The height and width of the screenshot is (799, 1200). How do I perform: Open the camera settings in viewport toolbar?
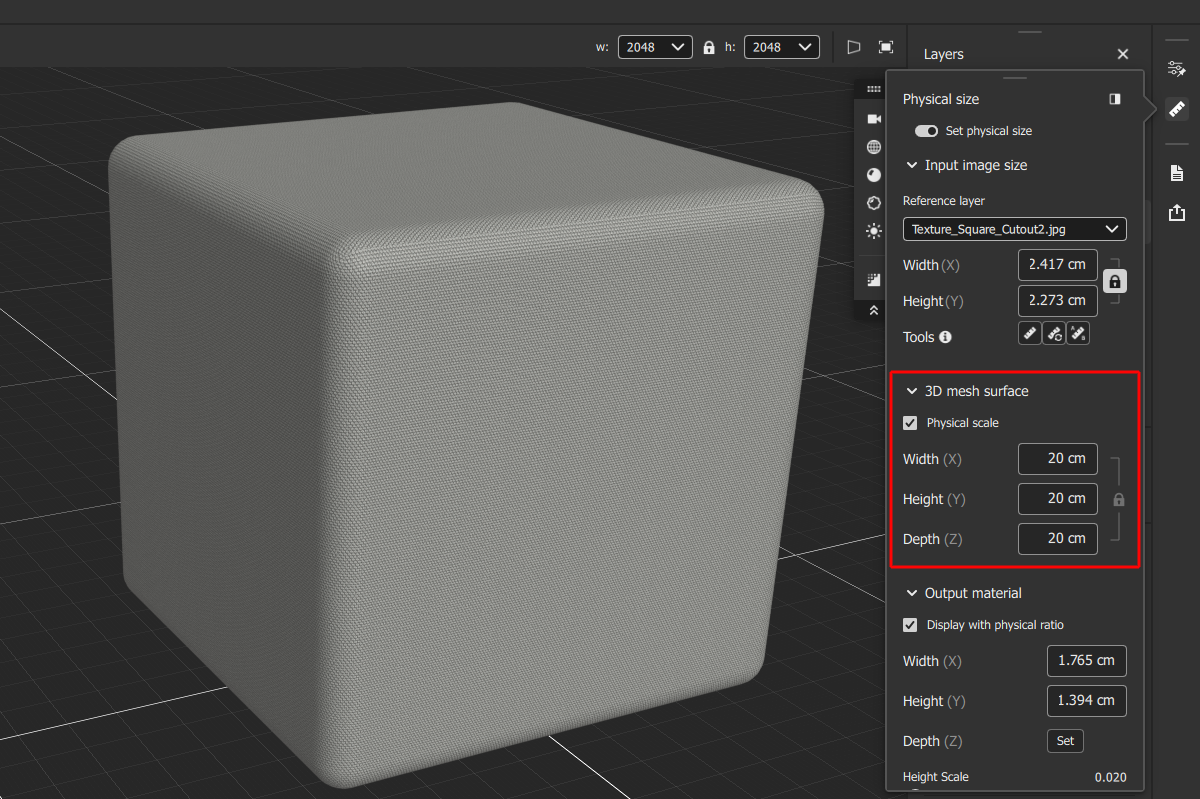[874, 119]
